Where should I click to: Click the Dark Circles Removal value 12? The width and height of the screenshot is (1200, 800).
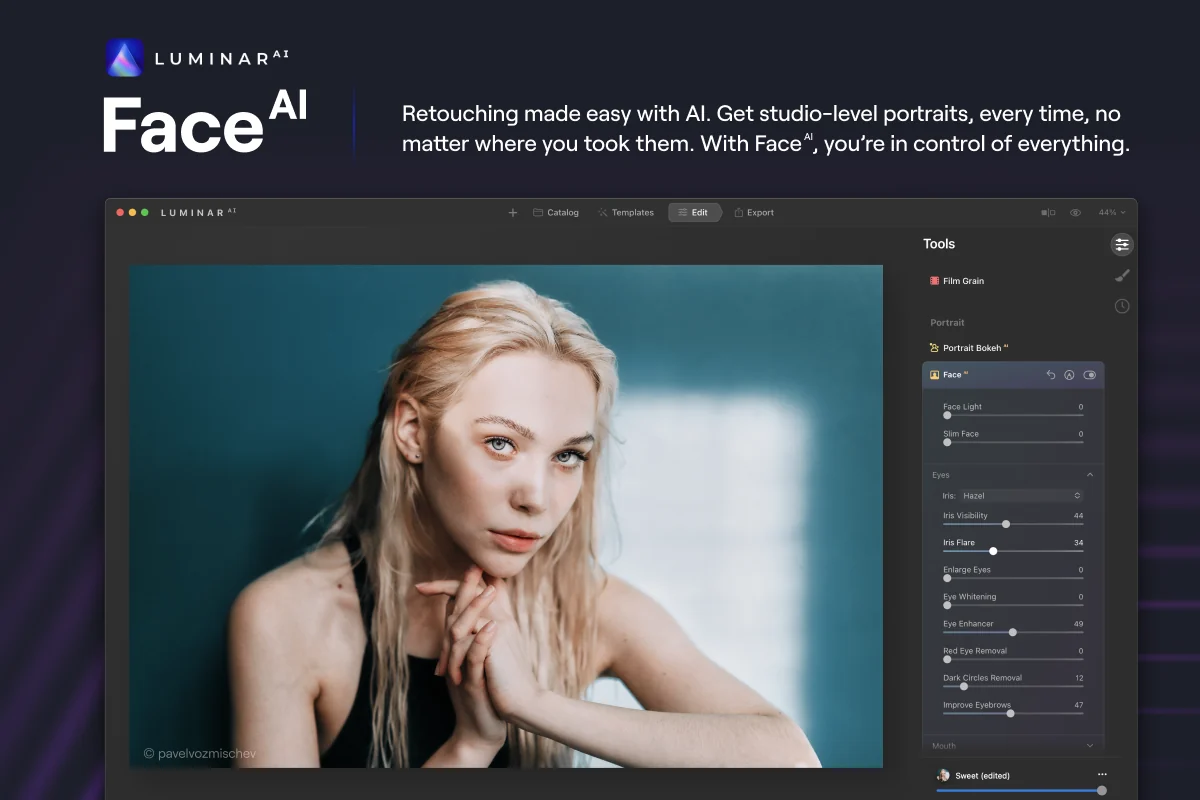1079,678
